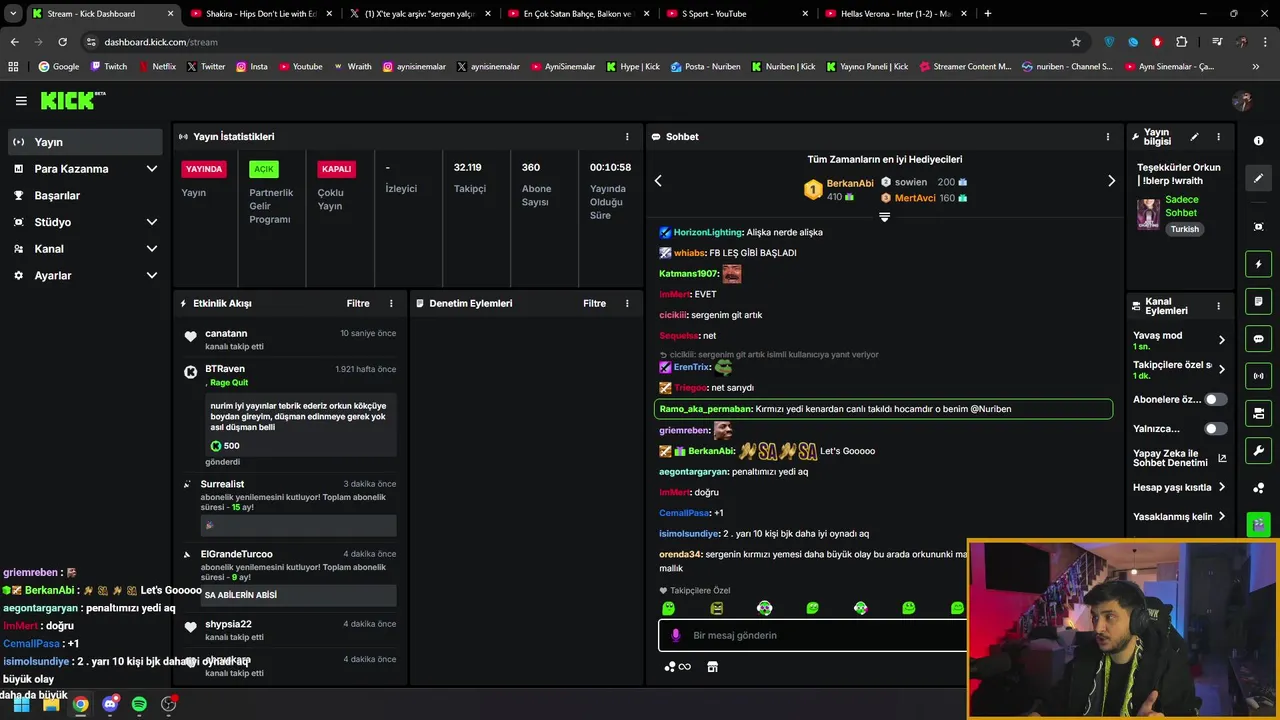Open Takipçilere özel sohbet settings
Screen dimensions: 1280x720
(x=1179, y=370)
